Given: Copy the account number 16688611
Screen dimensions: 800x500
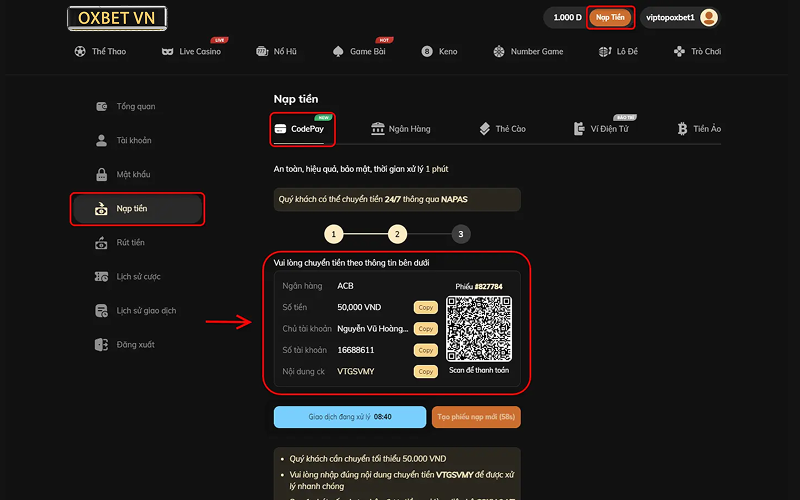Looking at the screenshot, I should click(425, 350).
